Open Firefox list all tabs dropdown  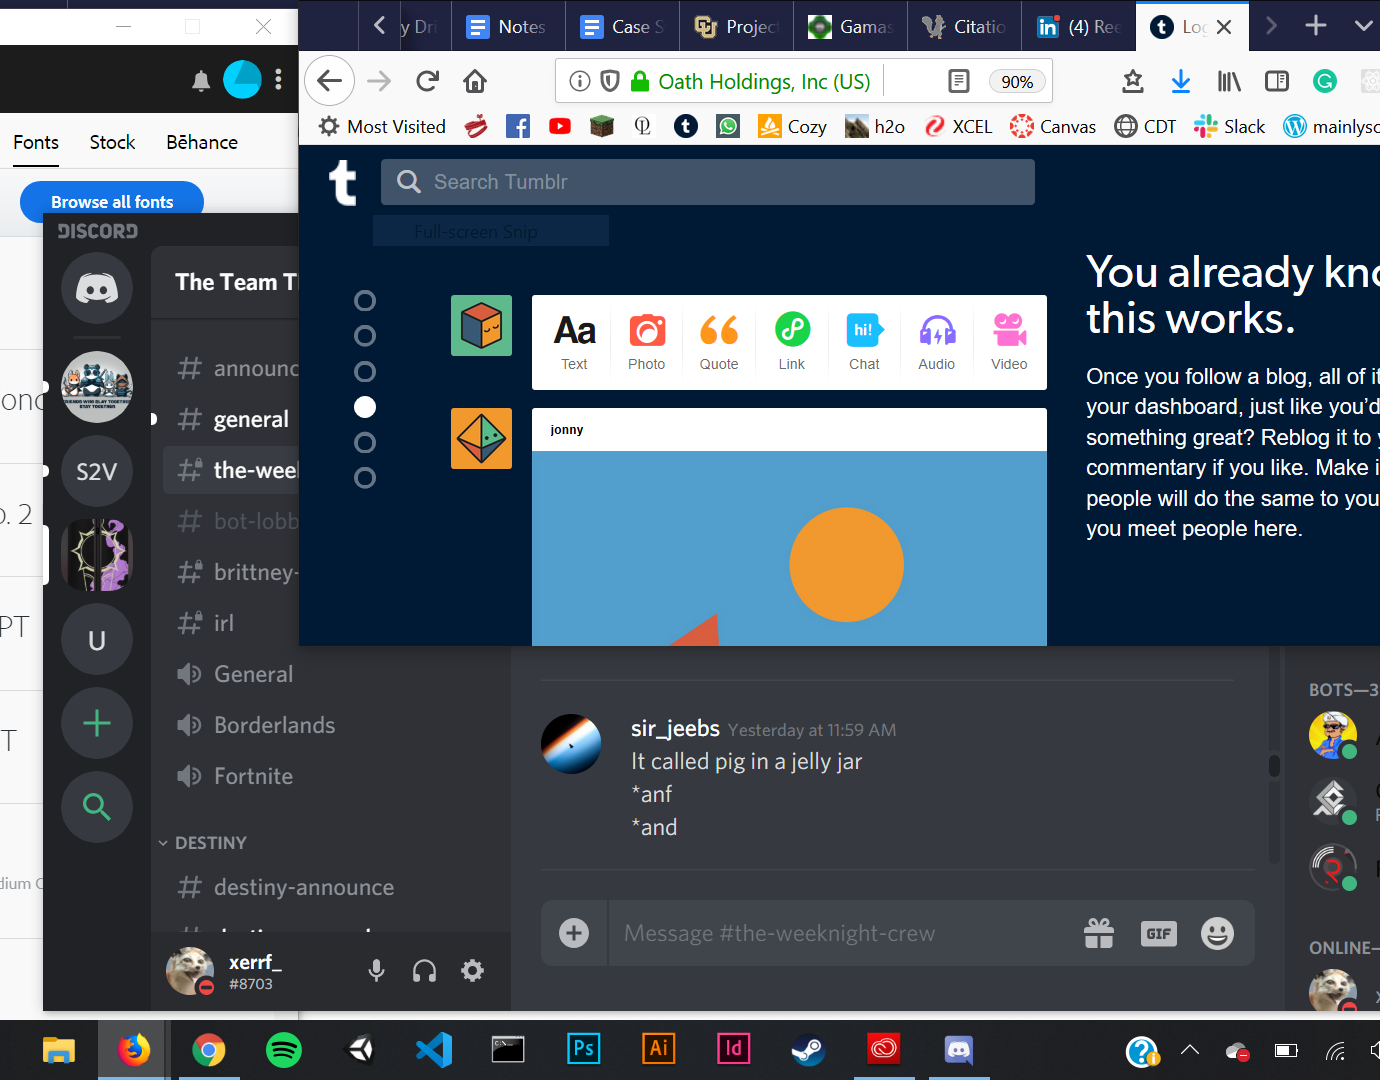click(x=1363, y=26)
